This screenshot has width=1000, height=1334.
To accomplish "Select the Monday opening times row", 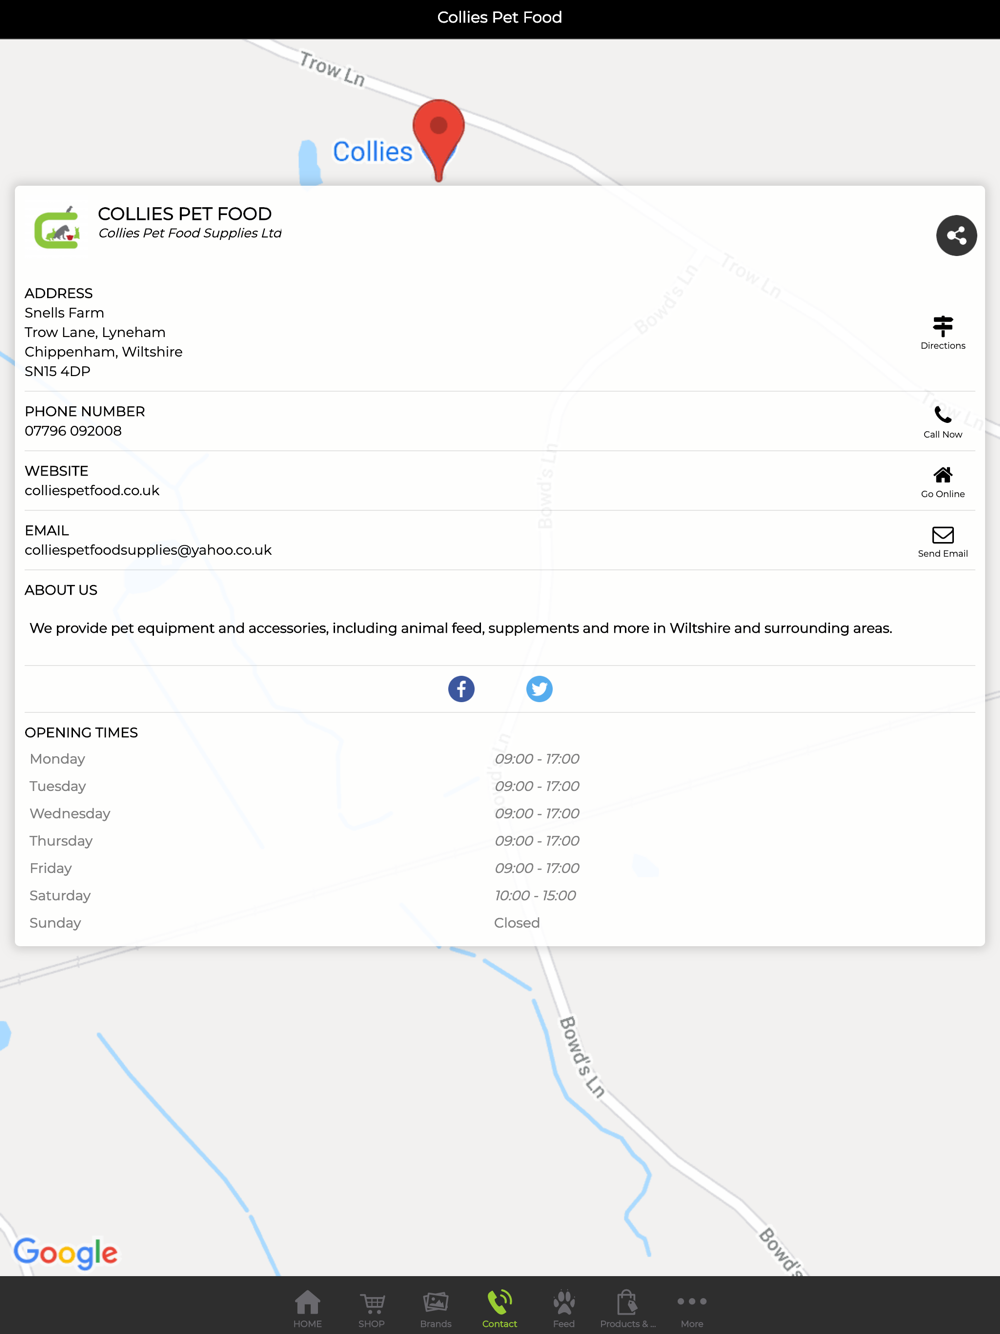I will 500,759.
